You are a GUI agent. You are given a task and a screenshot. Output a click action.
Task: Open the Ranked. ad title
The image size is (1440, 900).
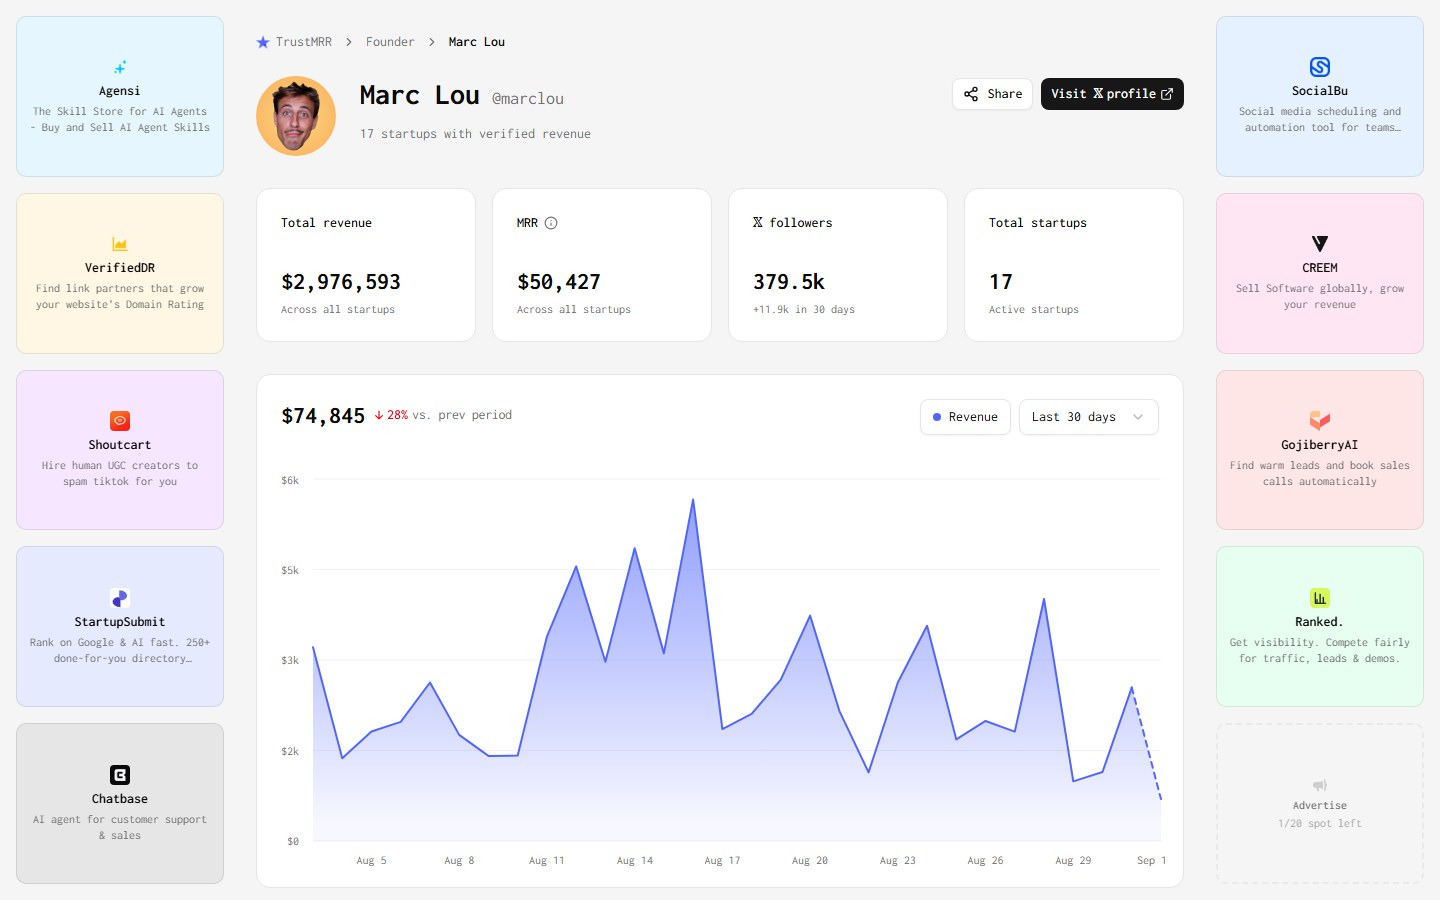point(1320,622)
